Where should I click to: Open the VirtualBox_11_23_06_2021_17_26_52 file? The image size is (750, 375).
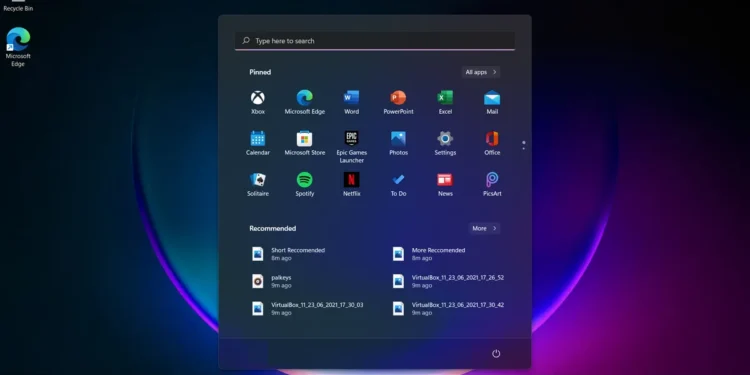coord(448,281)
